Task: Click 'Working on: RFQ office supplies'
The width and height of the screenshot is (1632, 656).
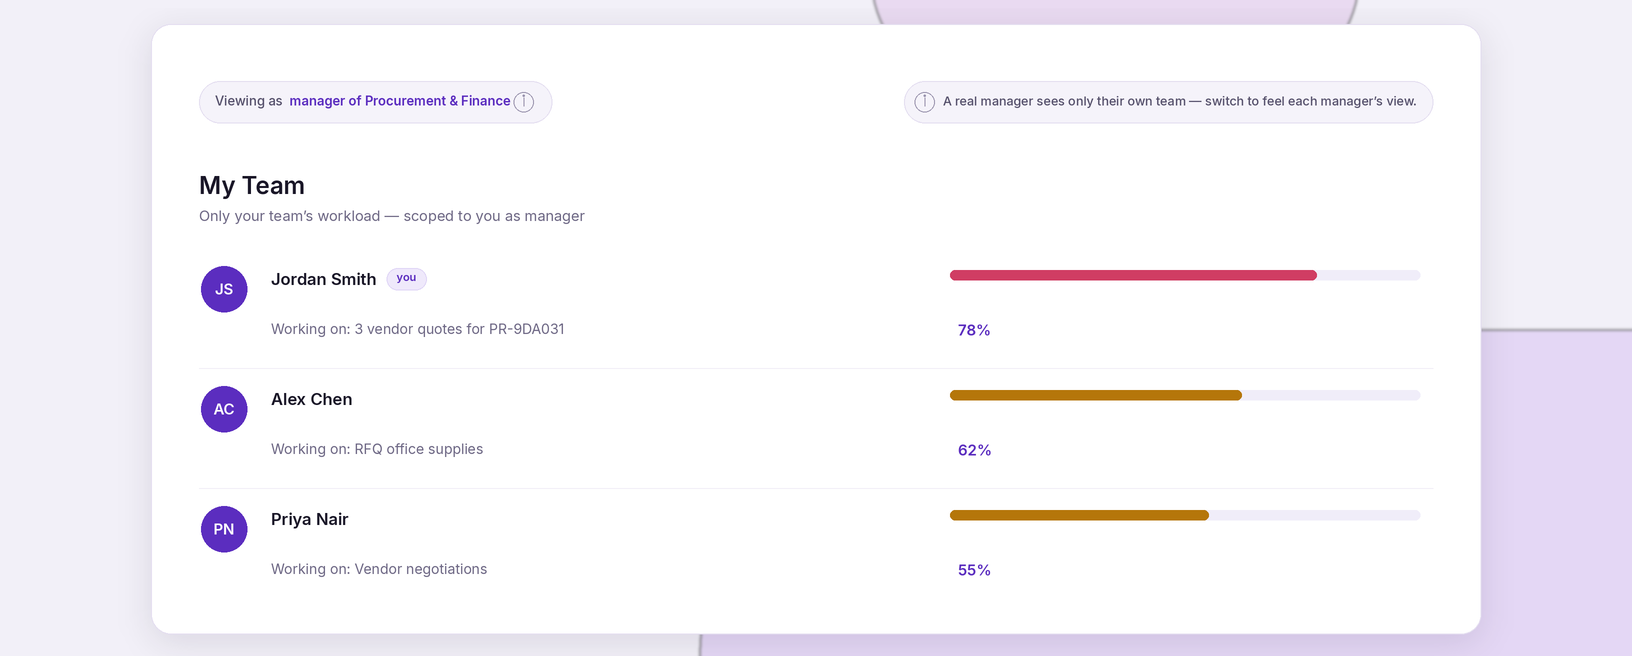Action: (x=377, y=449)
